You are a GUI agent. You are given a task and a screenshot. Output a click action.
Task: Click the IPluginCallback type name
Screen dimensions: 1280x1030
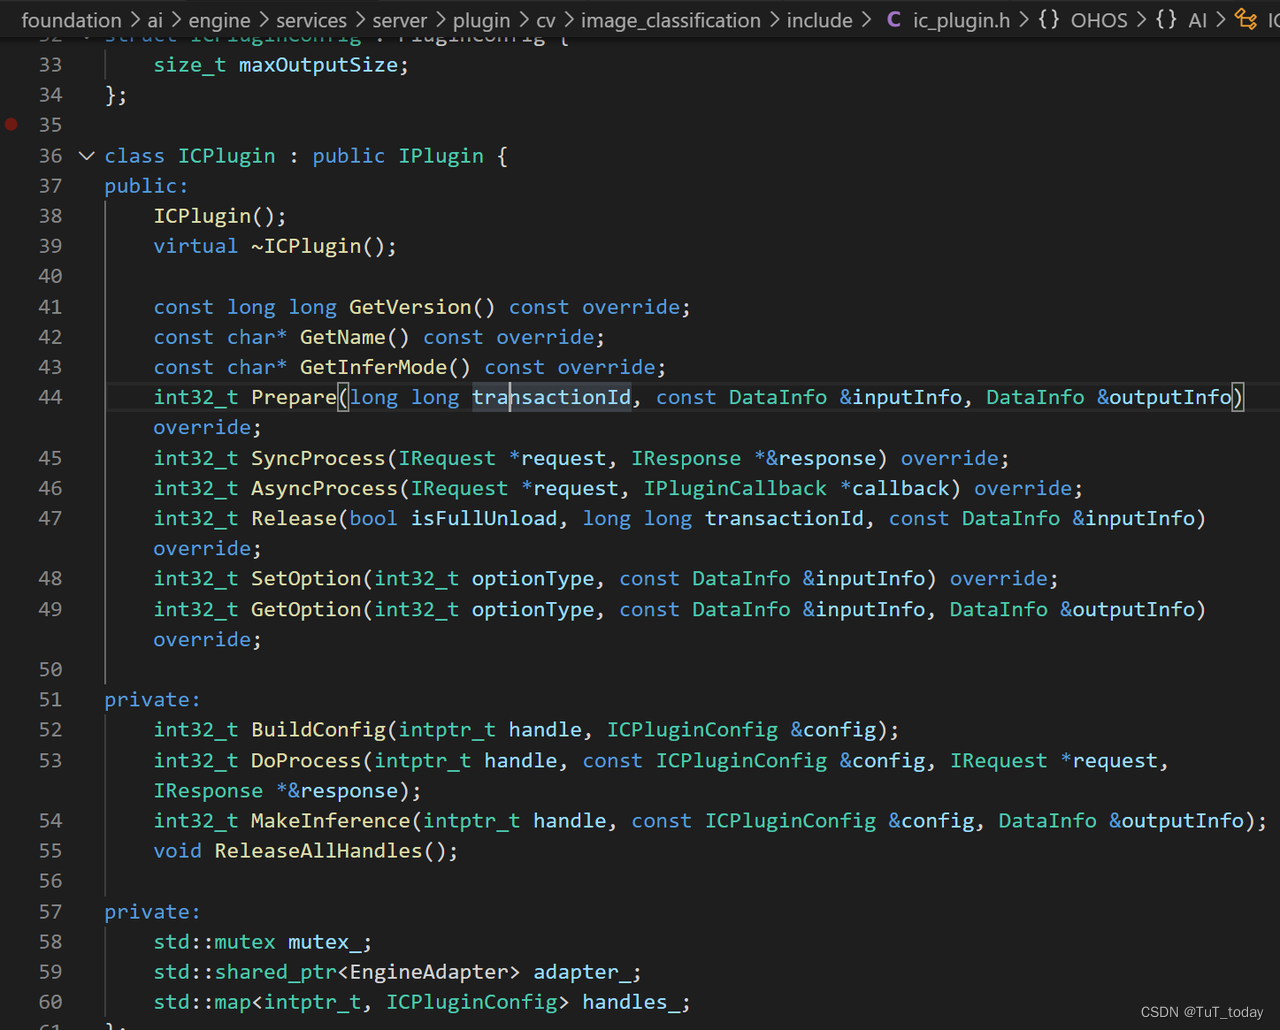[735, 488]
